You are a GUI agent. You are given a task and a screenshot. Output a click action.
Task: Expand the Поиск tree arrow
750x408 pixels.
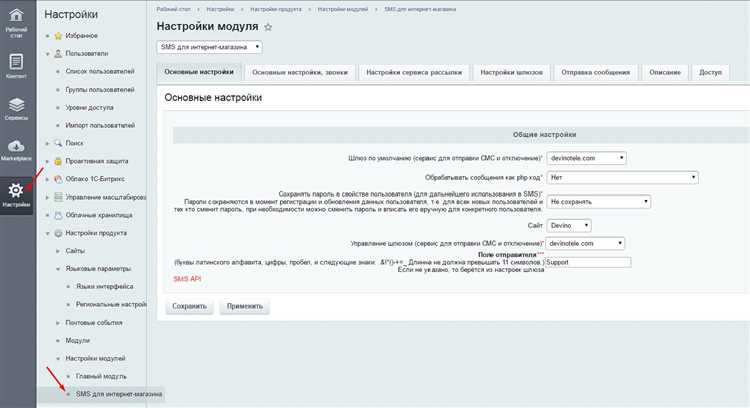pyautogui.click(x=47, y=143)
